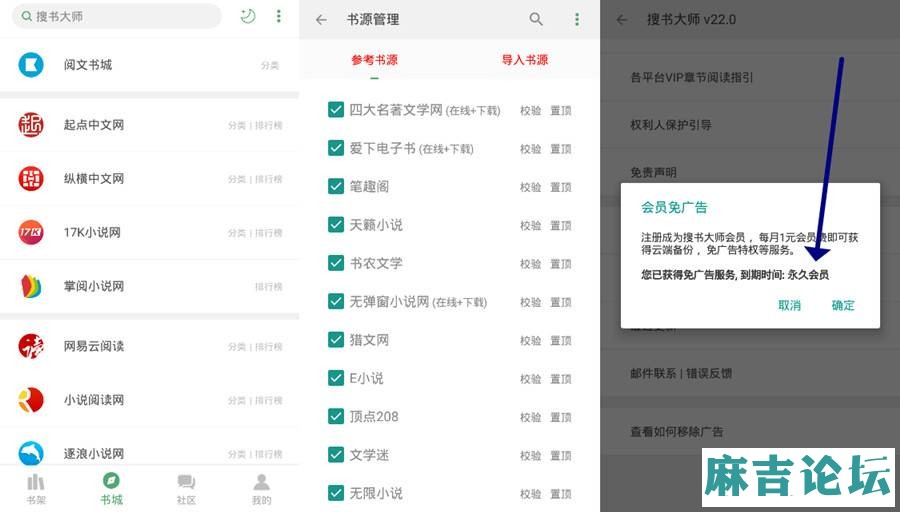
Task: Open the 小说阅读网 row title
Action: coord(94,400)
